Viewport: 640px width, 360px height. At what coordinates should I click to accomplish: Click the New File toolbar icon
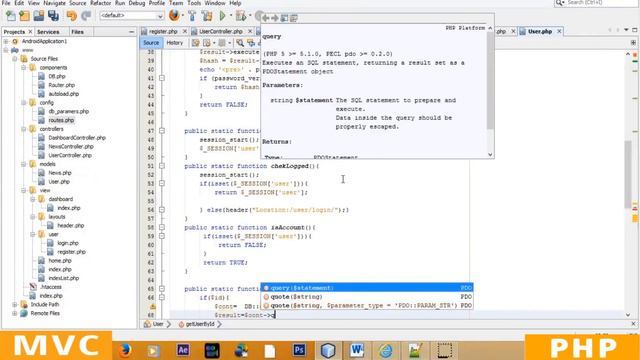pyautogui.click(x=11, y=16)
